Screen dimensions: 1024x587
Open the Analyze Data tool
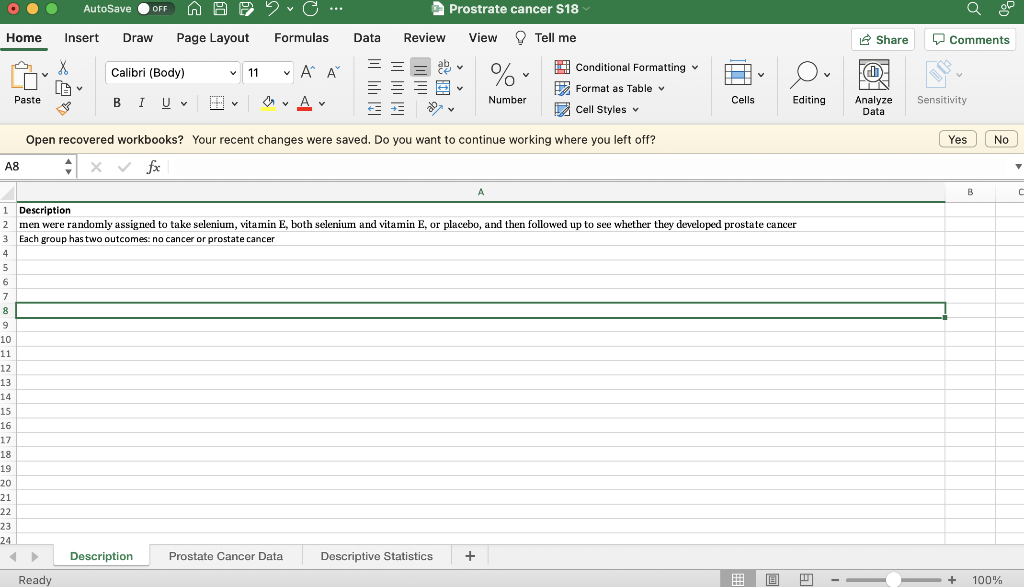tap(873, 88)
